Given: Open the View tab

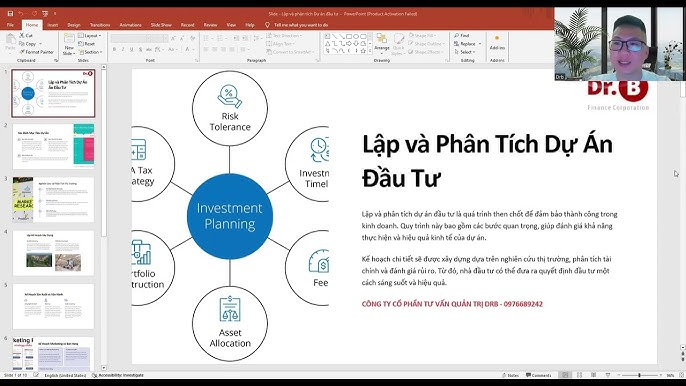Looking at the screenshot, I should pyautogui.click(x=231, y=25).
